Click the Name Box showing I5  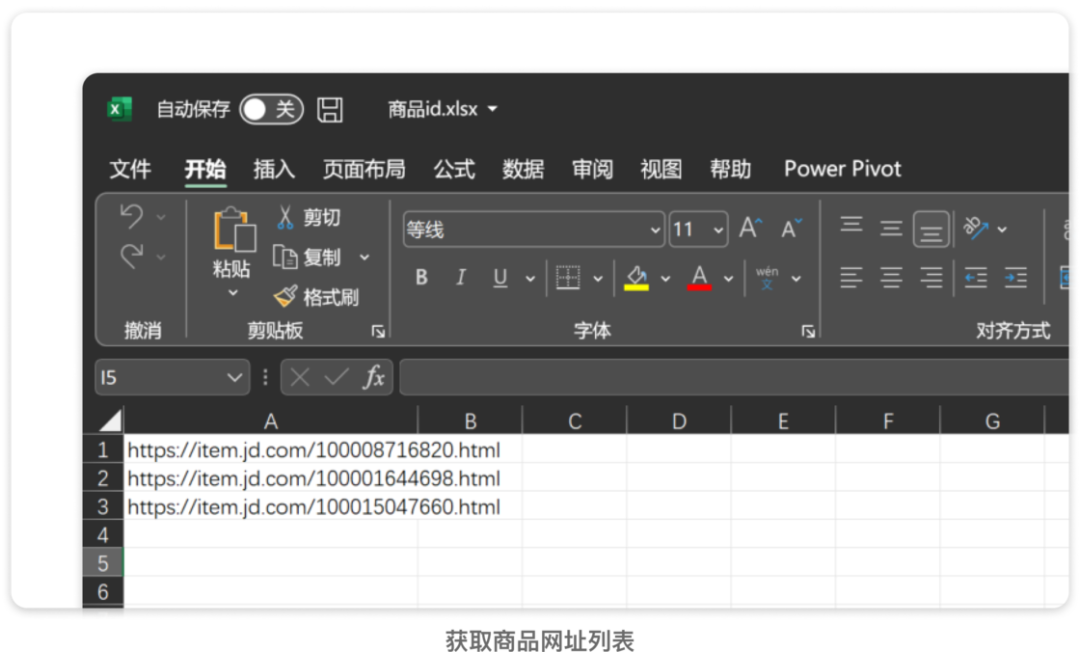point(172,377)
